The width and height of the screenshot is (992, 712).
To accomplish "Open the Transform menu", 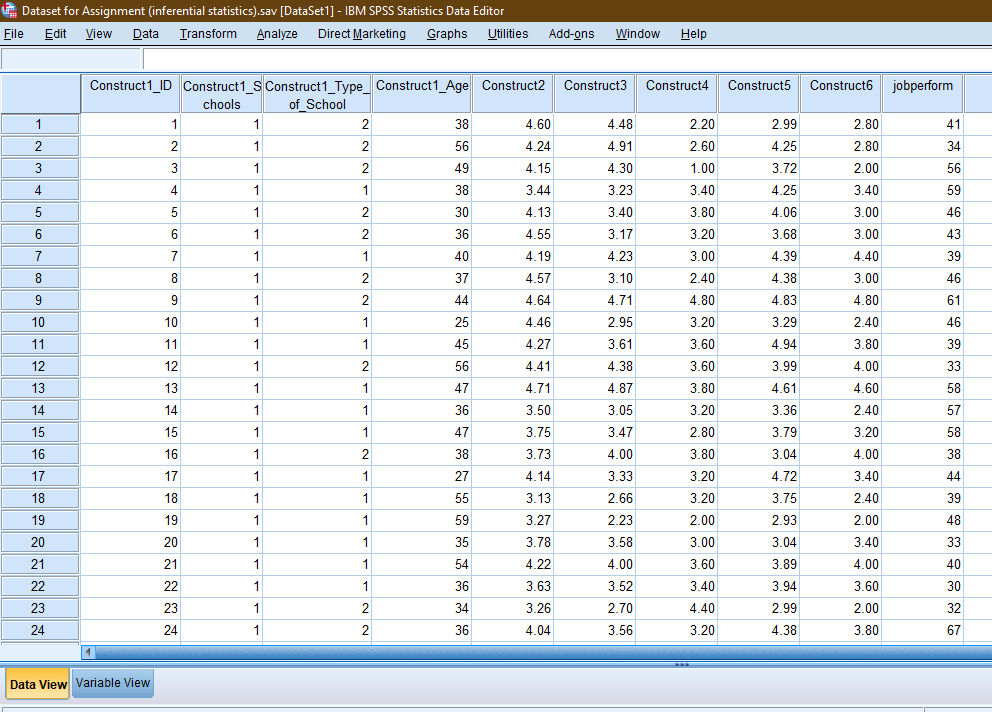I will point(207,33).
